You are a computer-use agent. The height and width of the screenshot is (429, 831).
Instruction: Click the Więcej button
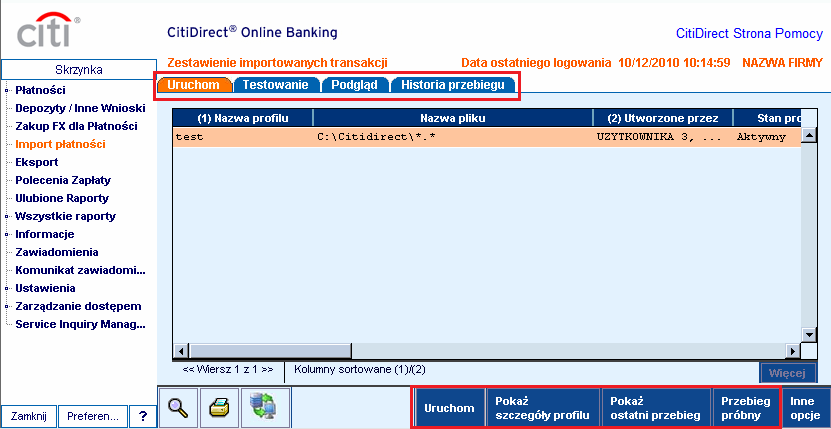click(787, 373)
